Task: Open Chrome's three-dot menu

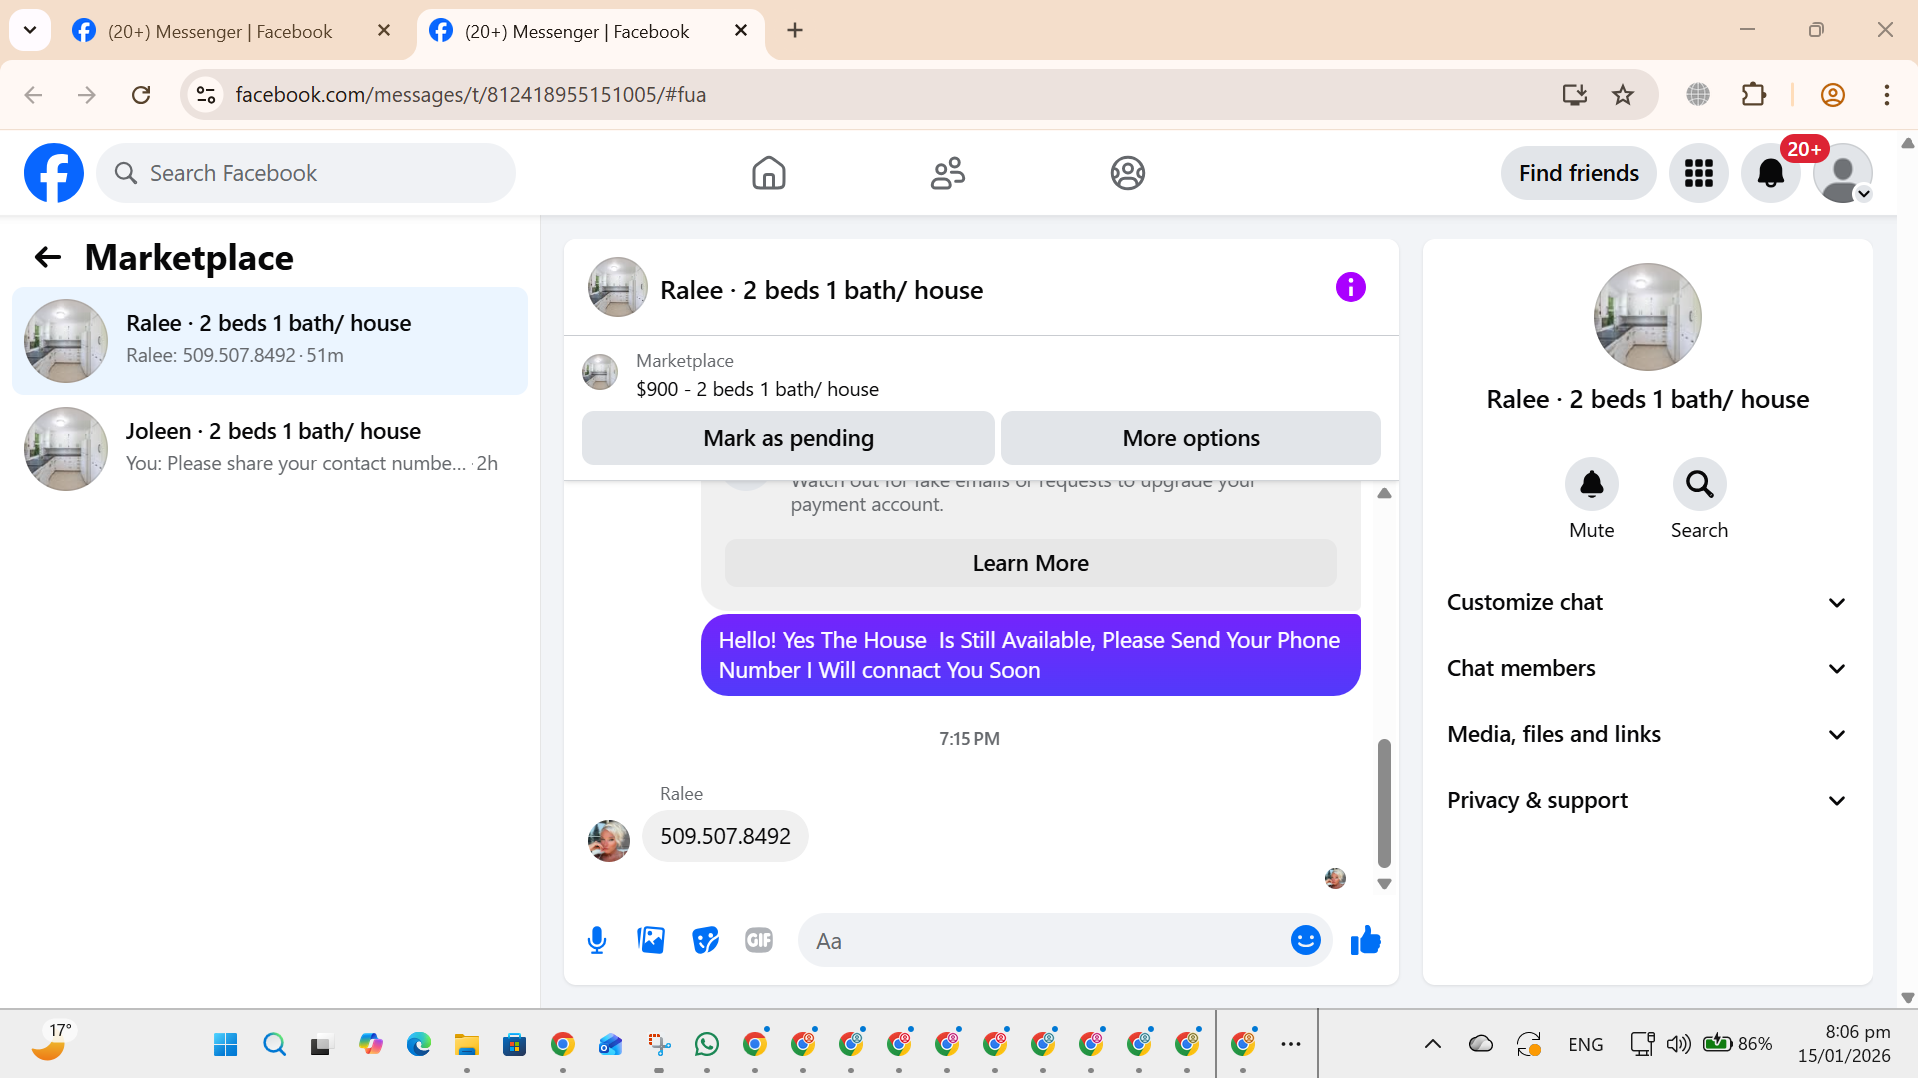Action: pos(1886,94)
